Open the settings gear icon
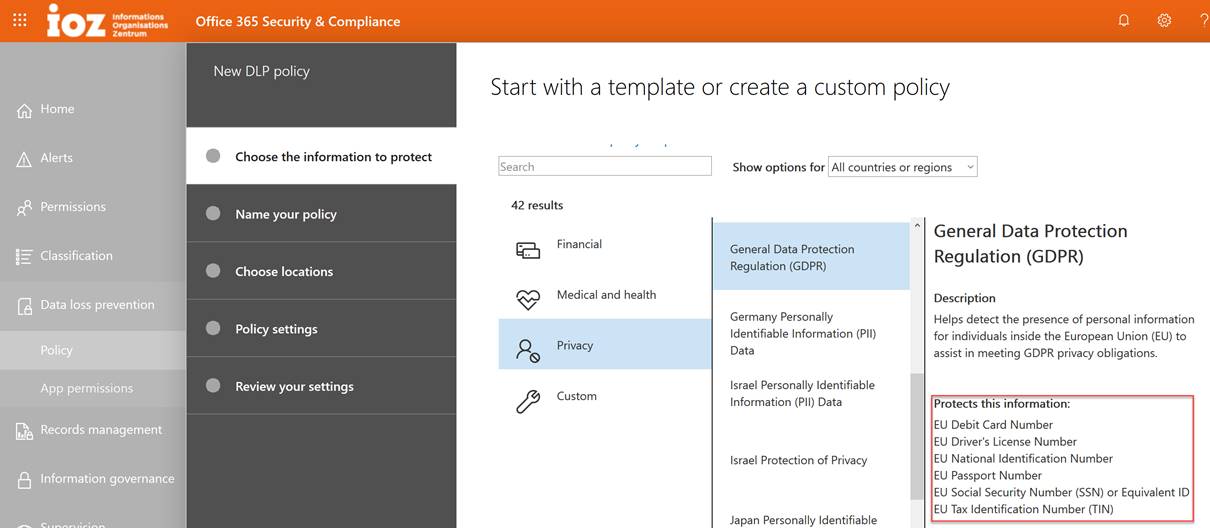Screen dimensions: 1210x528 pos(1164,20)
